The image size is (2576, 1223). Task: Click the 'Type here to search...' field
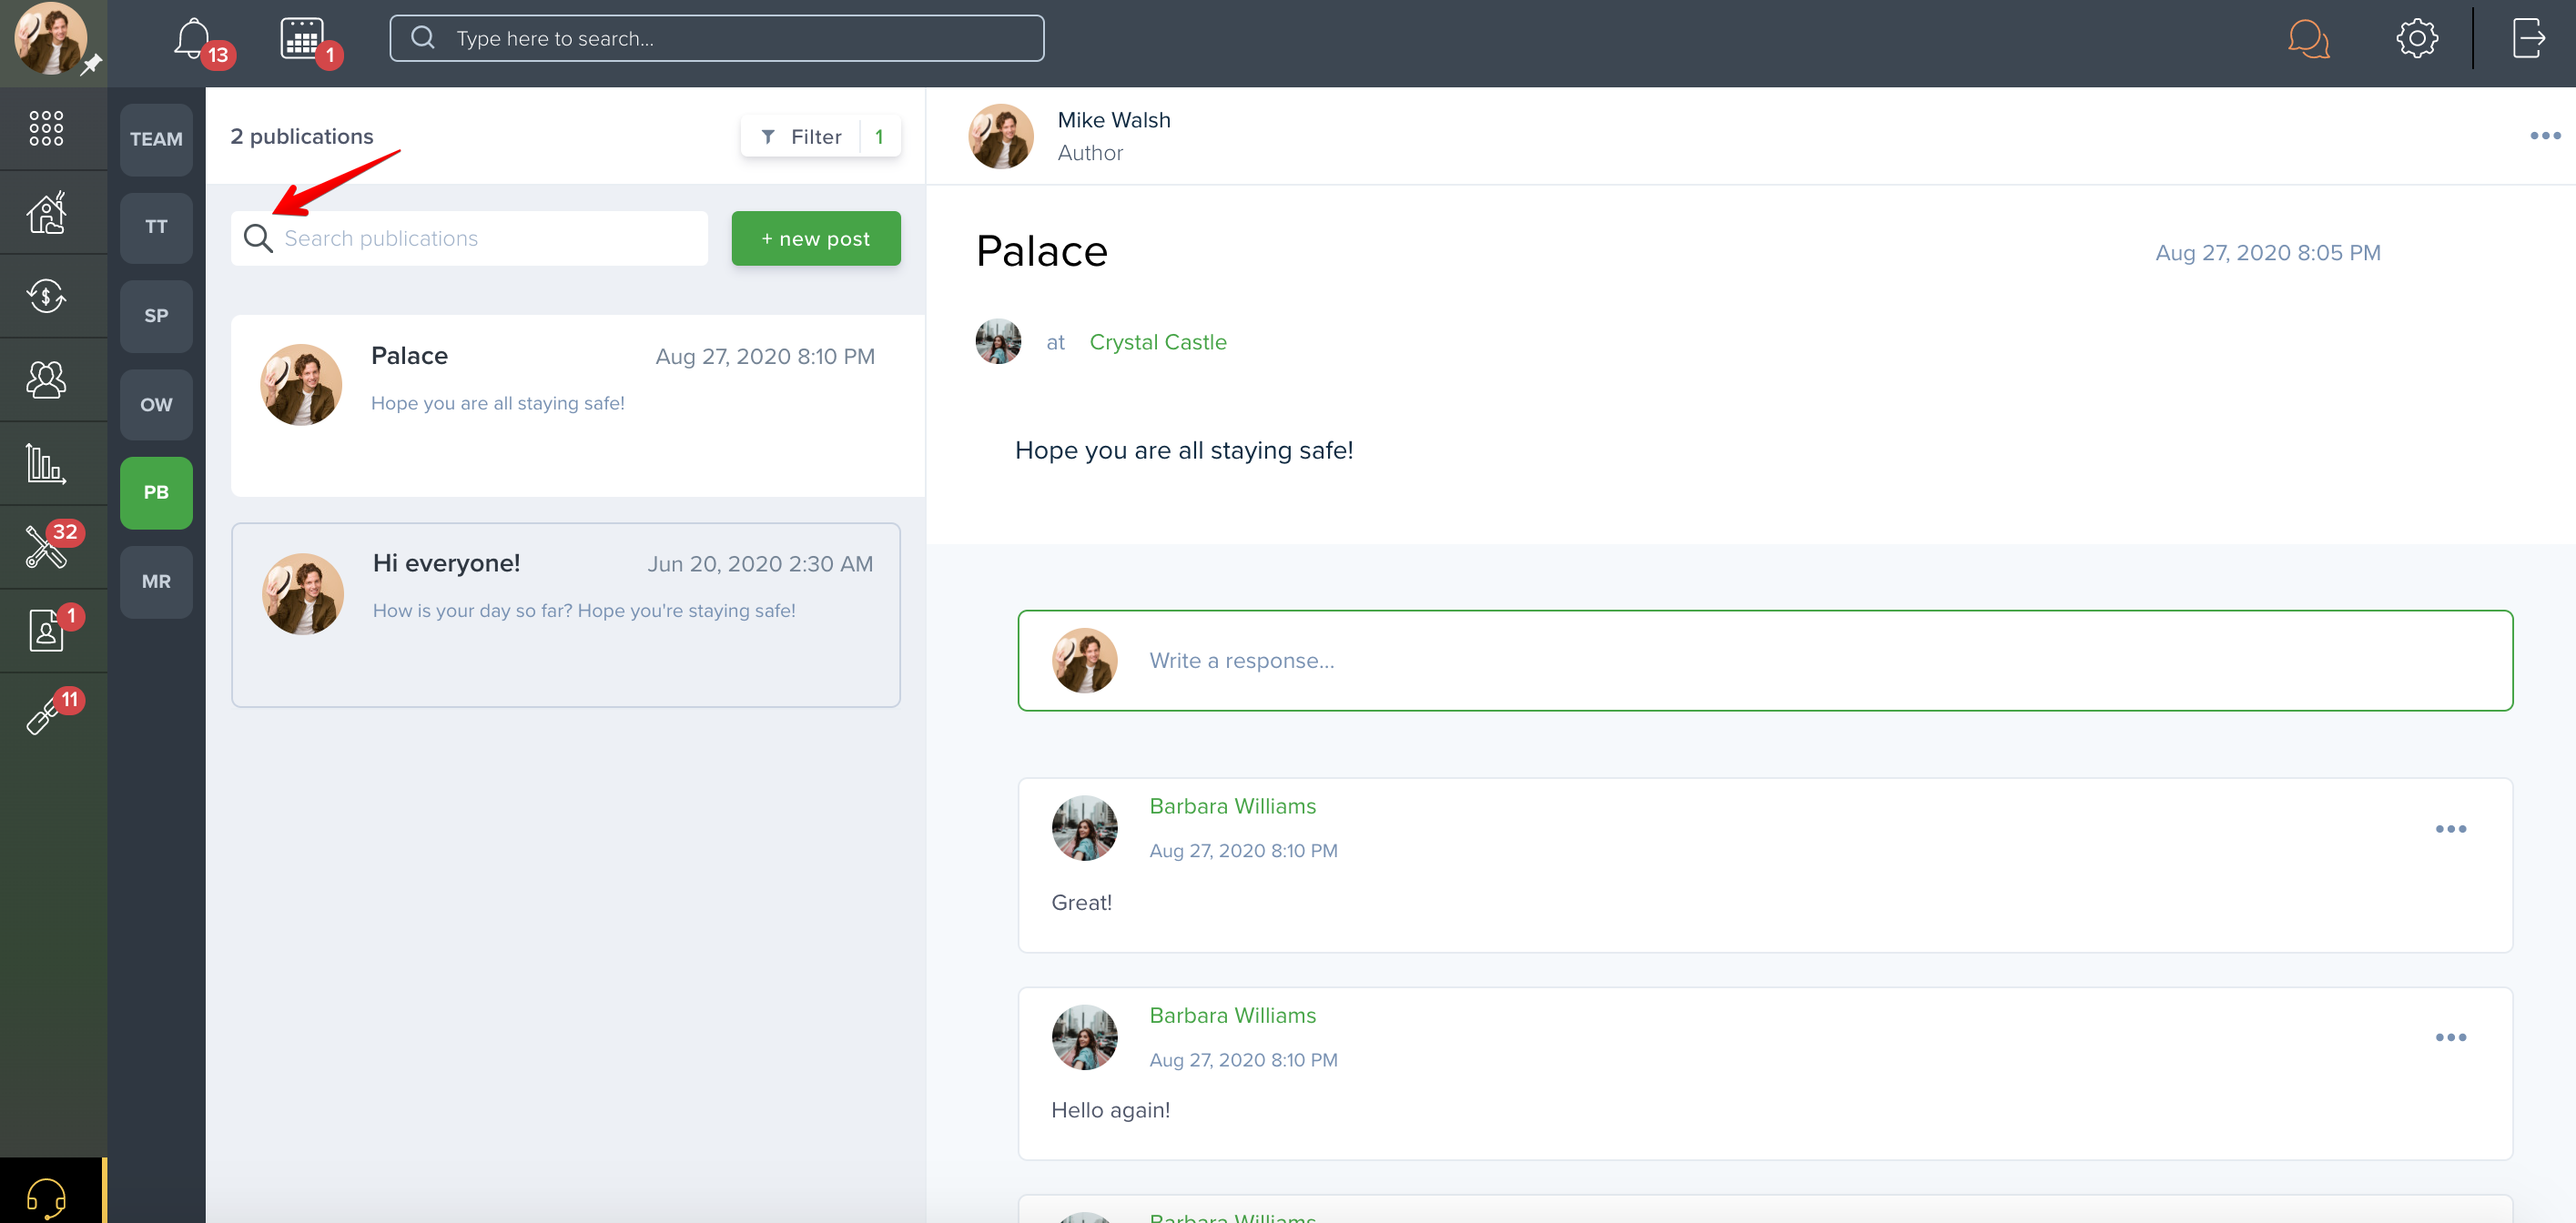(717, 38)
